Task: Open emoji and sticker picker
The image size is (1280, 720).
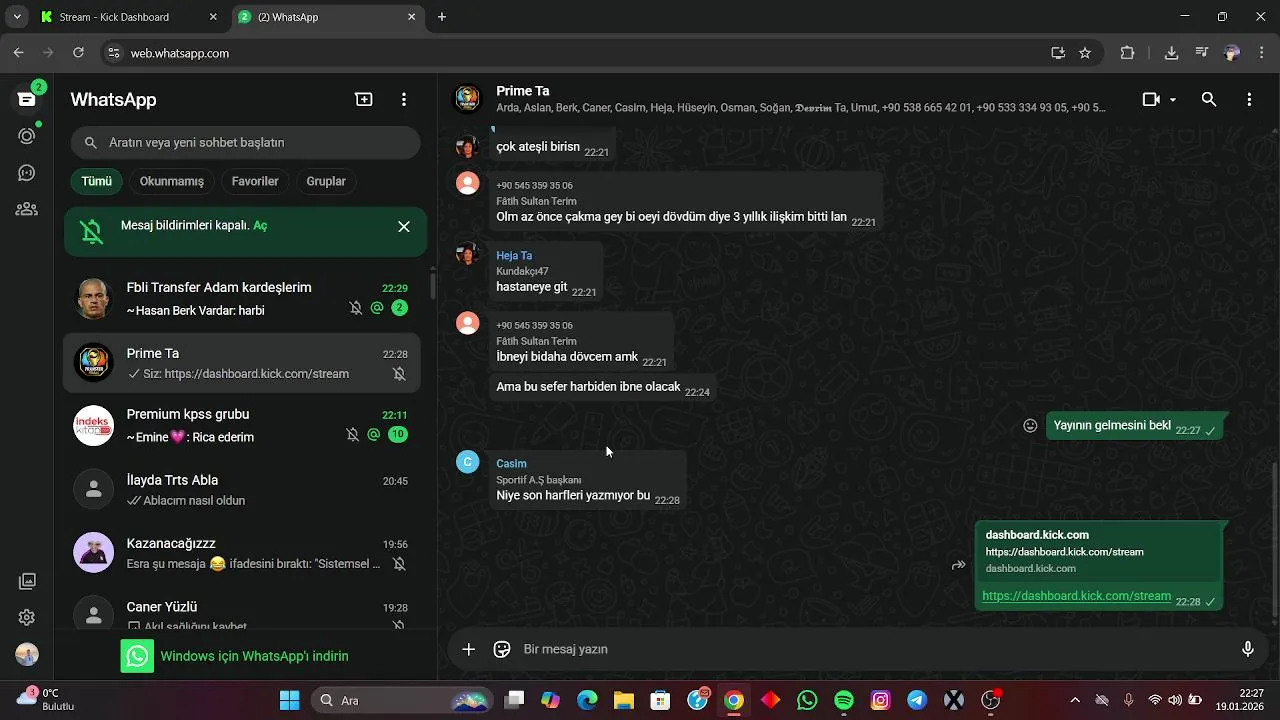Action: [x=502, y=649]
